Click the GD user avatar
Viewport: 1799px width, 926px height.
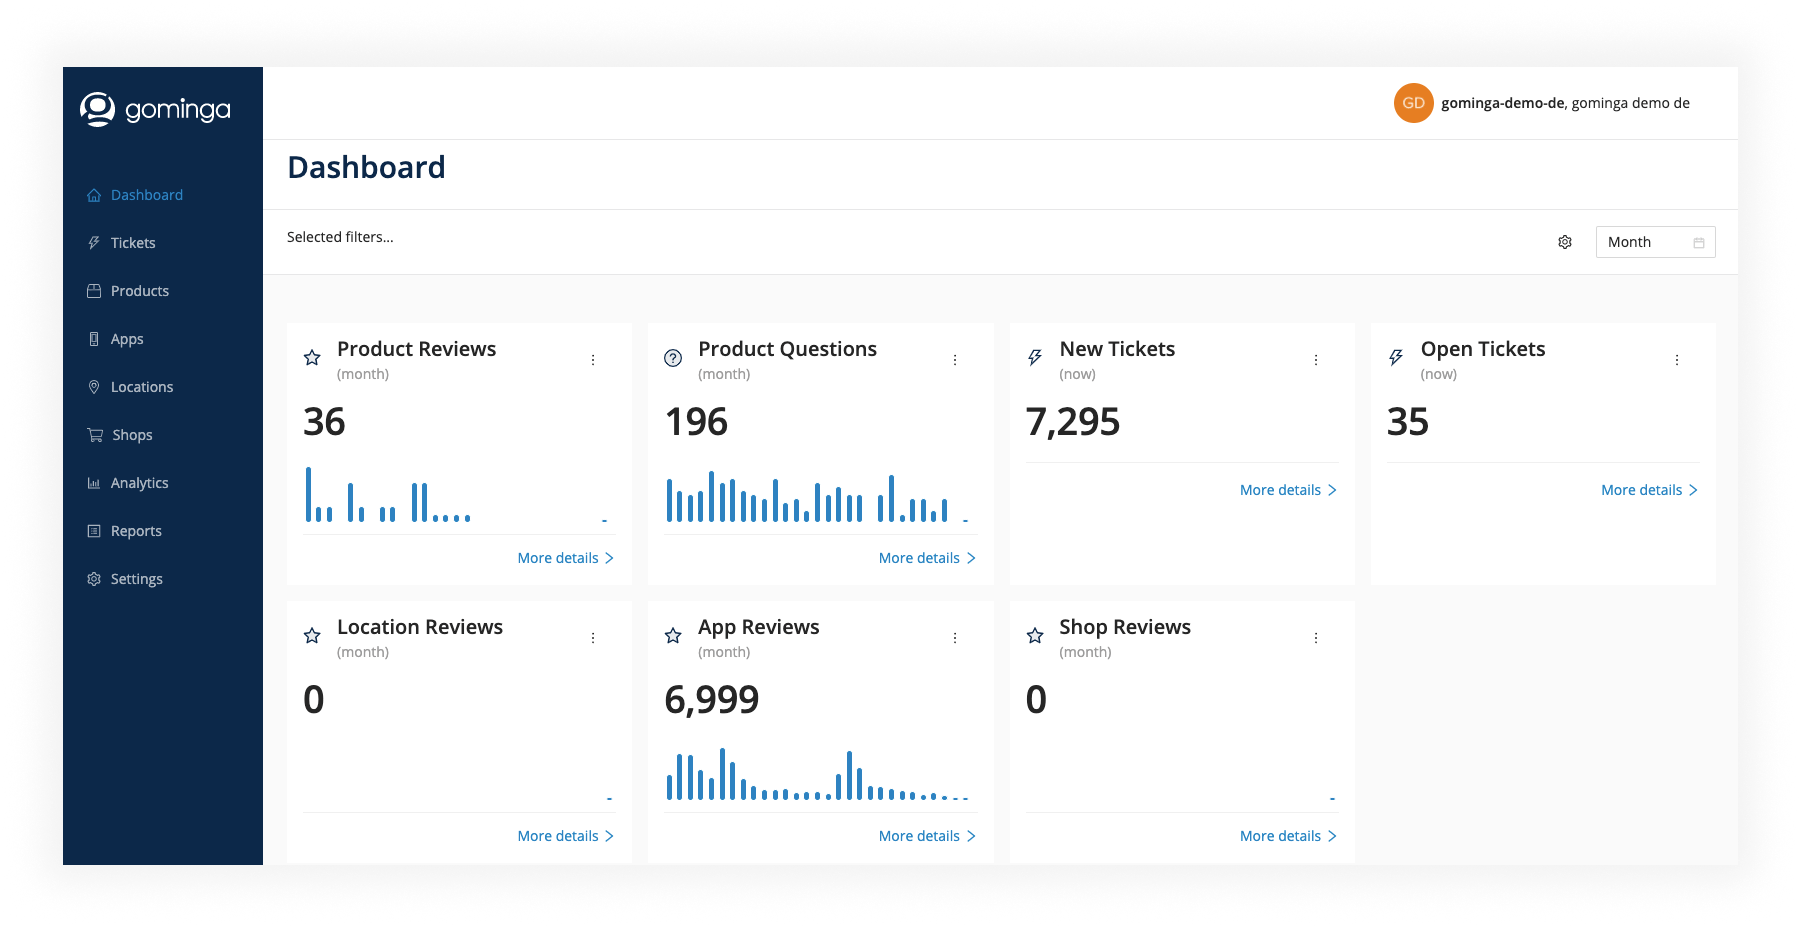click(1413, 103)
